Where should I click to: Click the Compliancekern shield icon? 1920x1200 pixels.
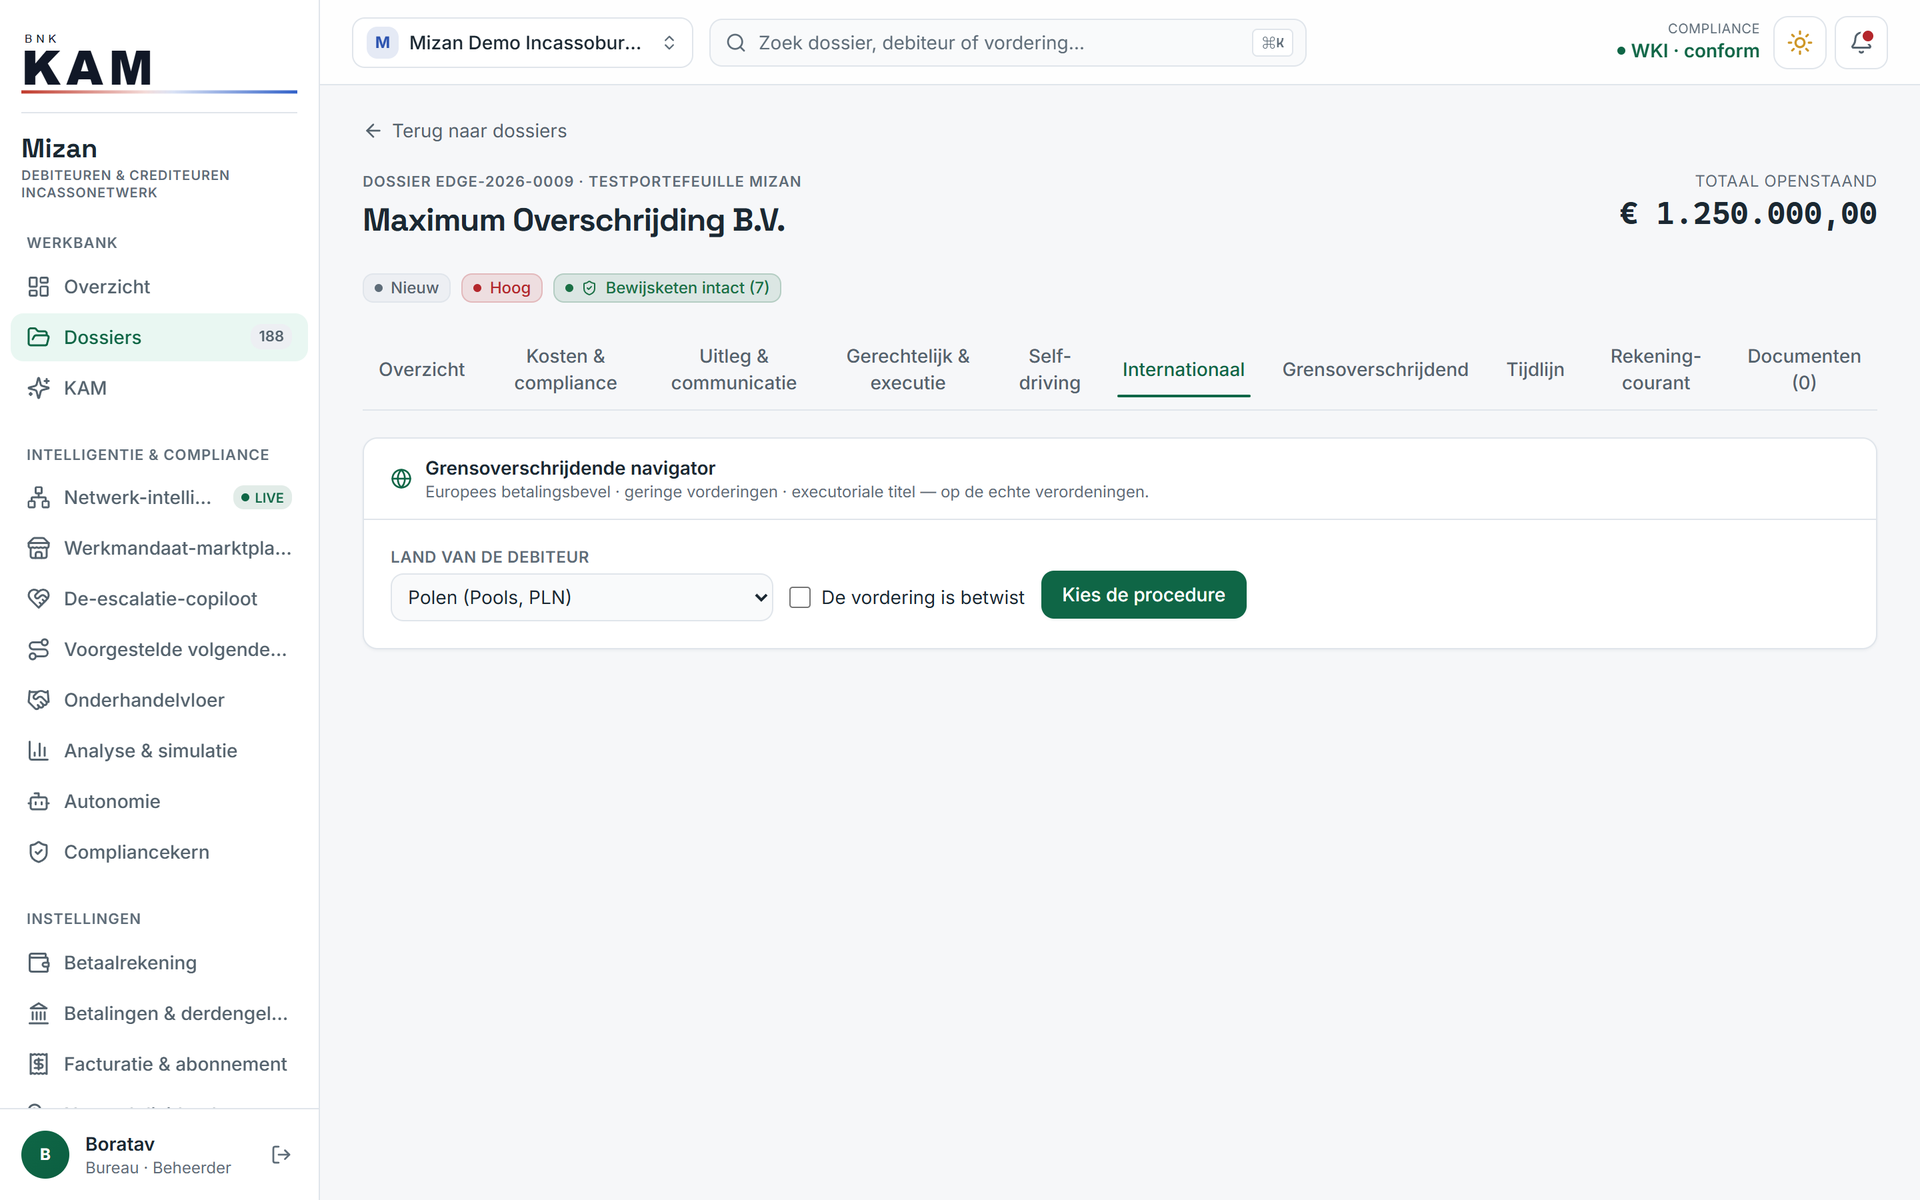[x=38, y=852]
